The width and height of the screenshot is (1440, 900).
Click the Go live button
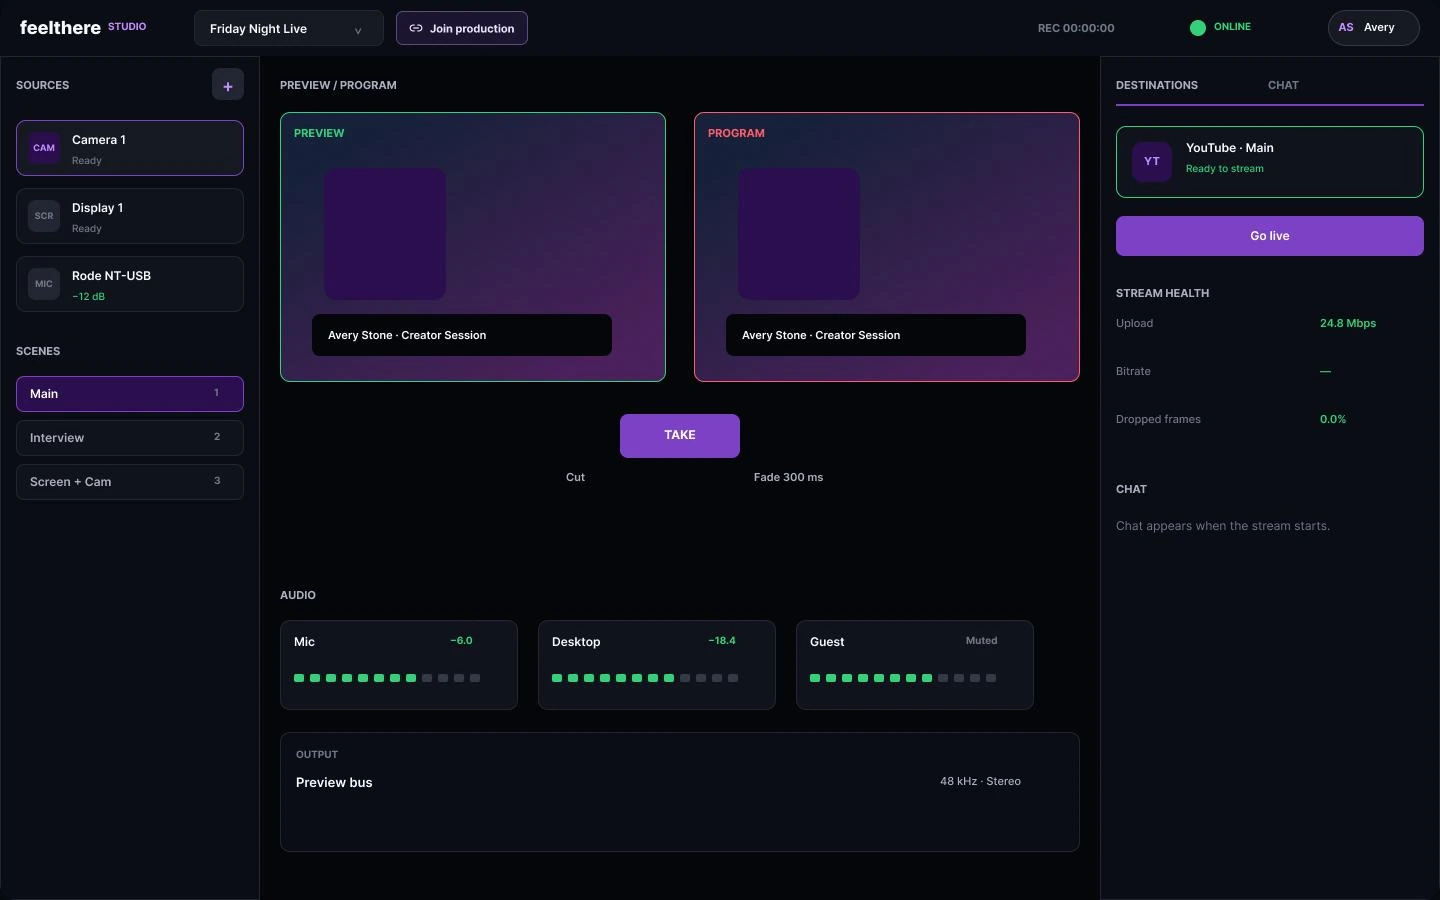tap(1270, 236)
